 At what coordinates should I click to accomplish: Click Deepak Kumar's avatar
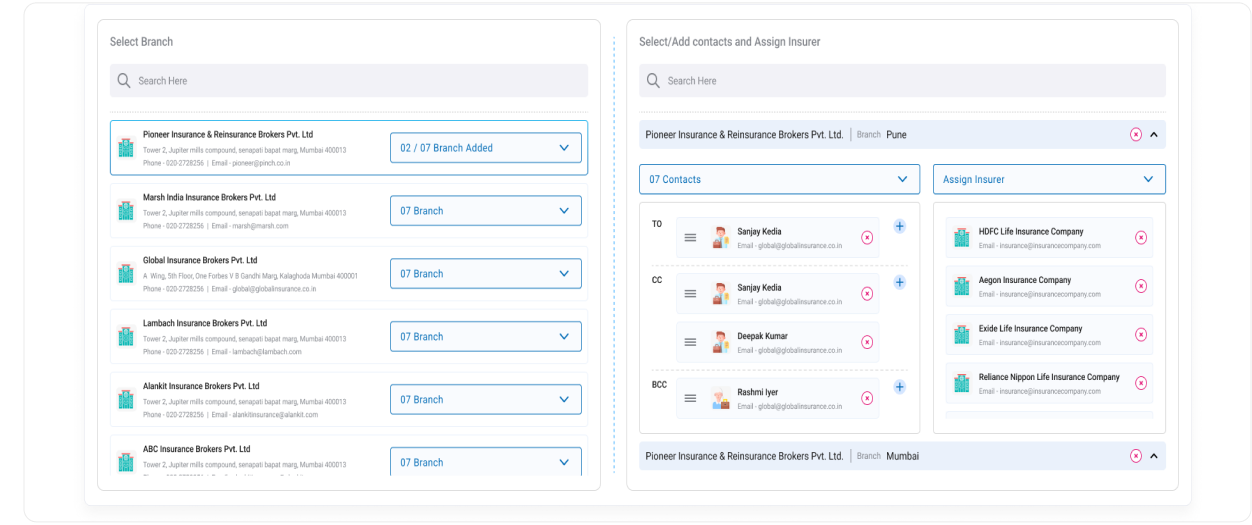pos(720,342)
